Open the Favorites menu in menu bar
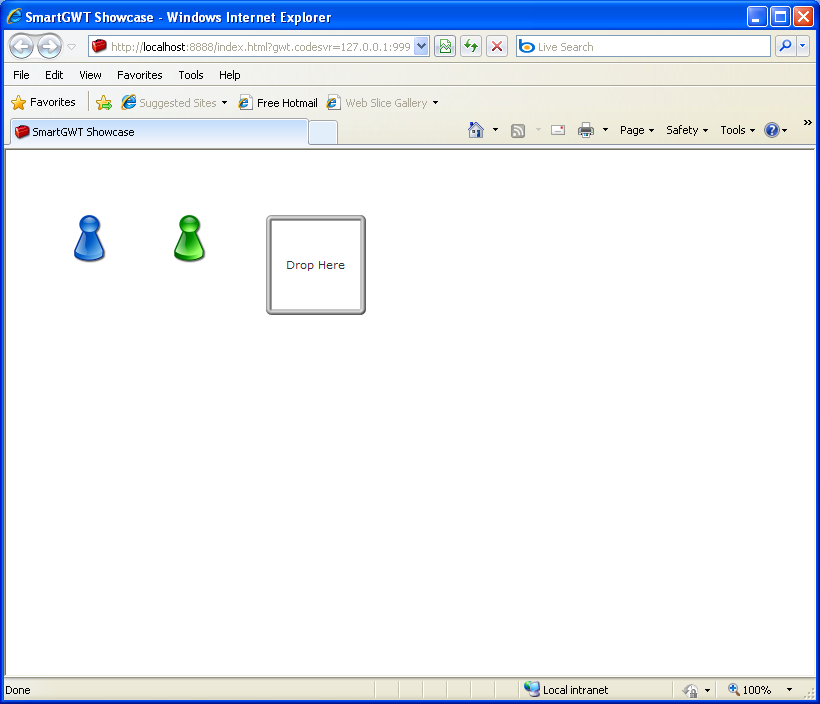 (140, 75)
